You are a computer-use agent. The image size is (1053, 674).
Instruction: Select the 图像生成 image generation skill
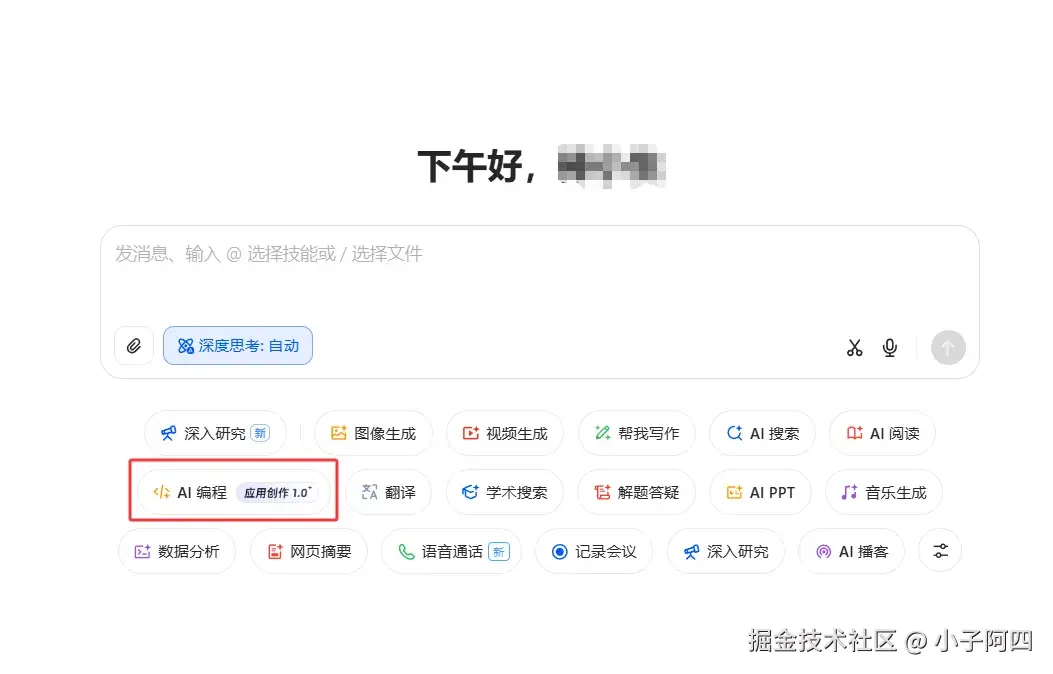tap(373, 433)
